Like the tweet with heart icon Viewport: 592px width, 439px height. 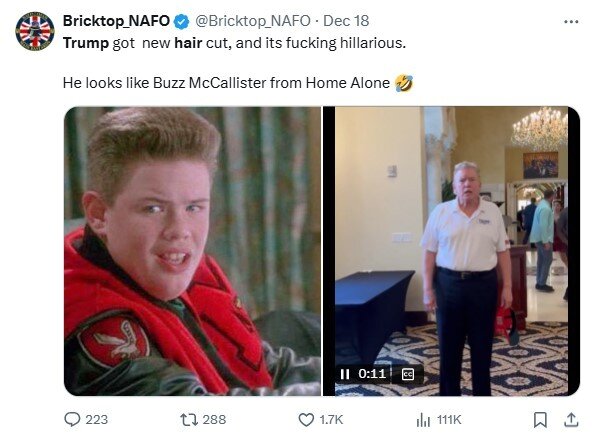pyautogui.click(x=306, y=419)
